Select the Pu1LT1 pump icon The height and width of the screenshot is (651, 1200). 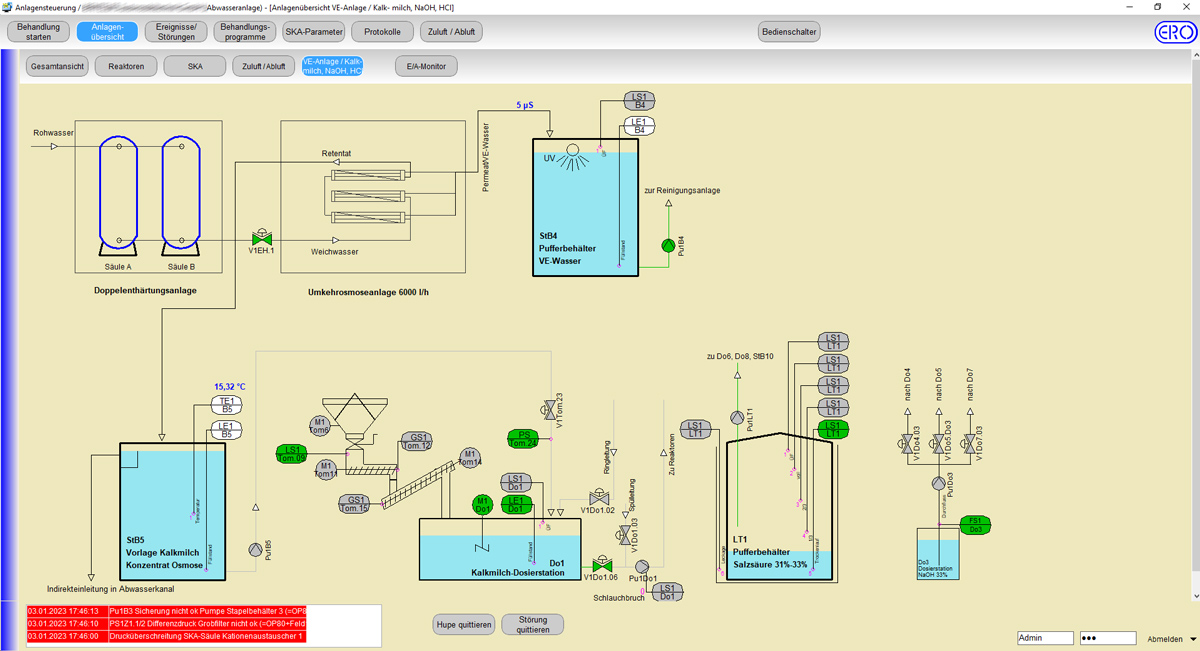pyautogui.click(x=737, y=418)
